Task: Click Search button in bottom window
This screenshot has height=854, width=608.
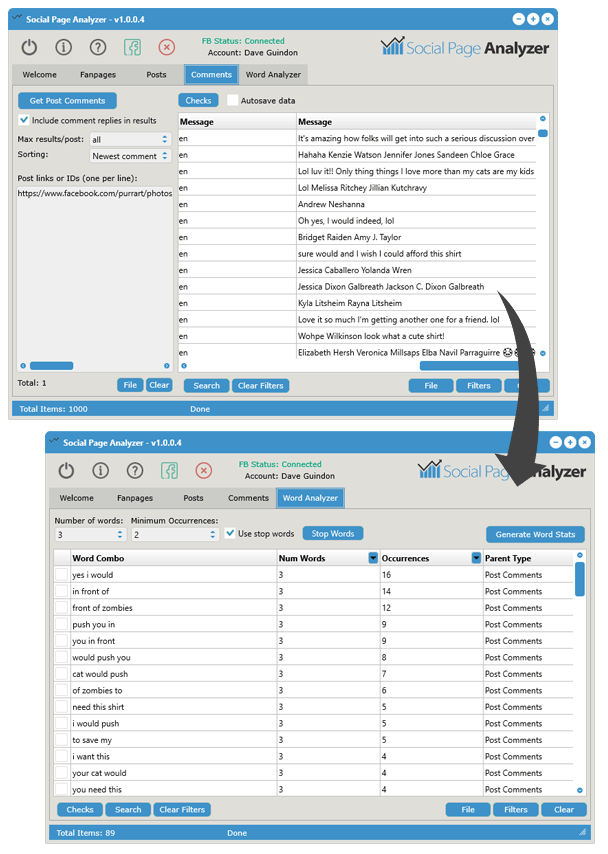Action: pyautogui.click(x=128, y=809)
